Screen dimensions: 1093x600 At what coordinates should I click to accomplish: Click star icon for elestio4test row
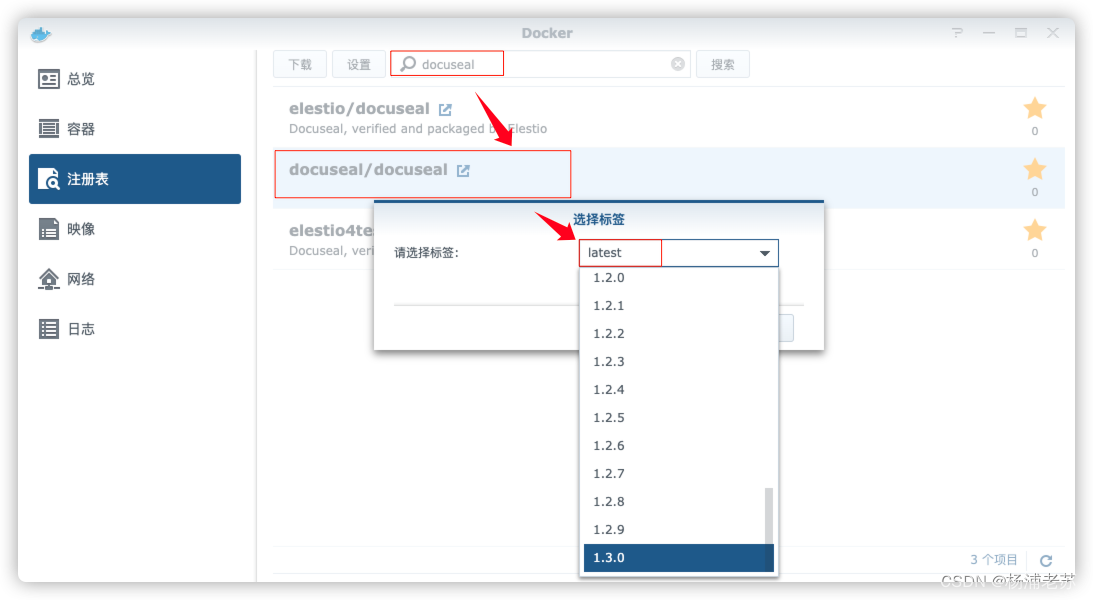coord(1034,230)
